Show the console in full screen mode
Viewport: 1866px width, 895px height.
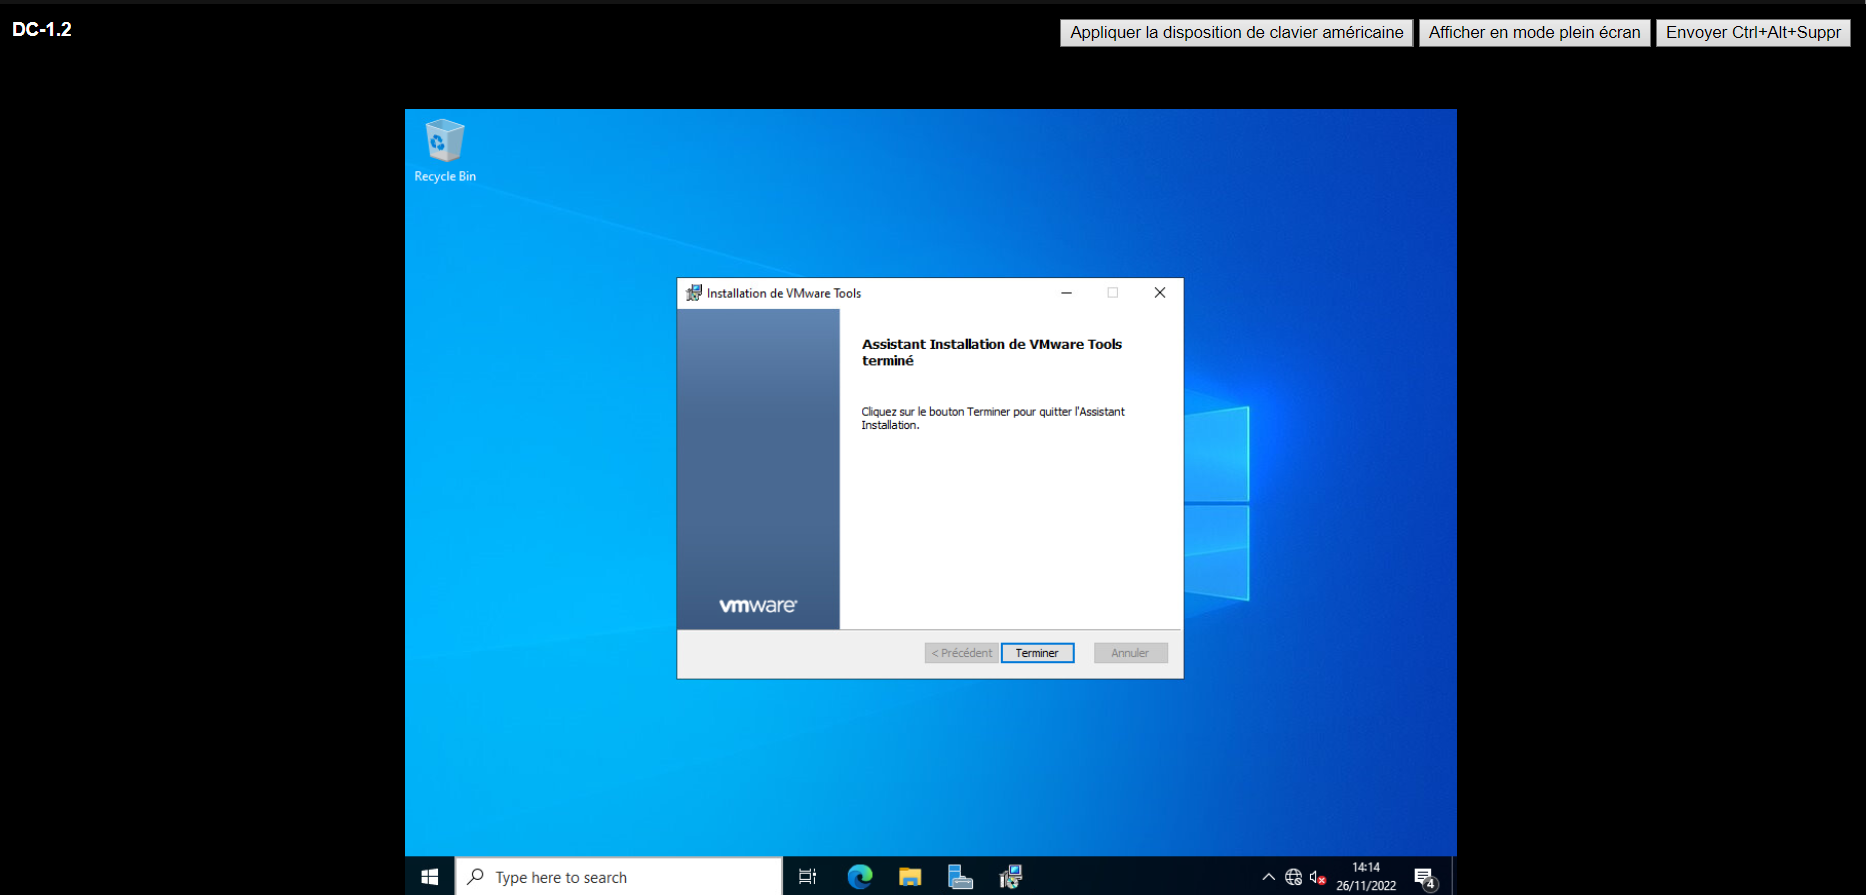[x=1534, y=33]
